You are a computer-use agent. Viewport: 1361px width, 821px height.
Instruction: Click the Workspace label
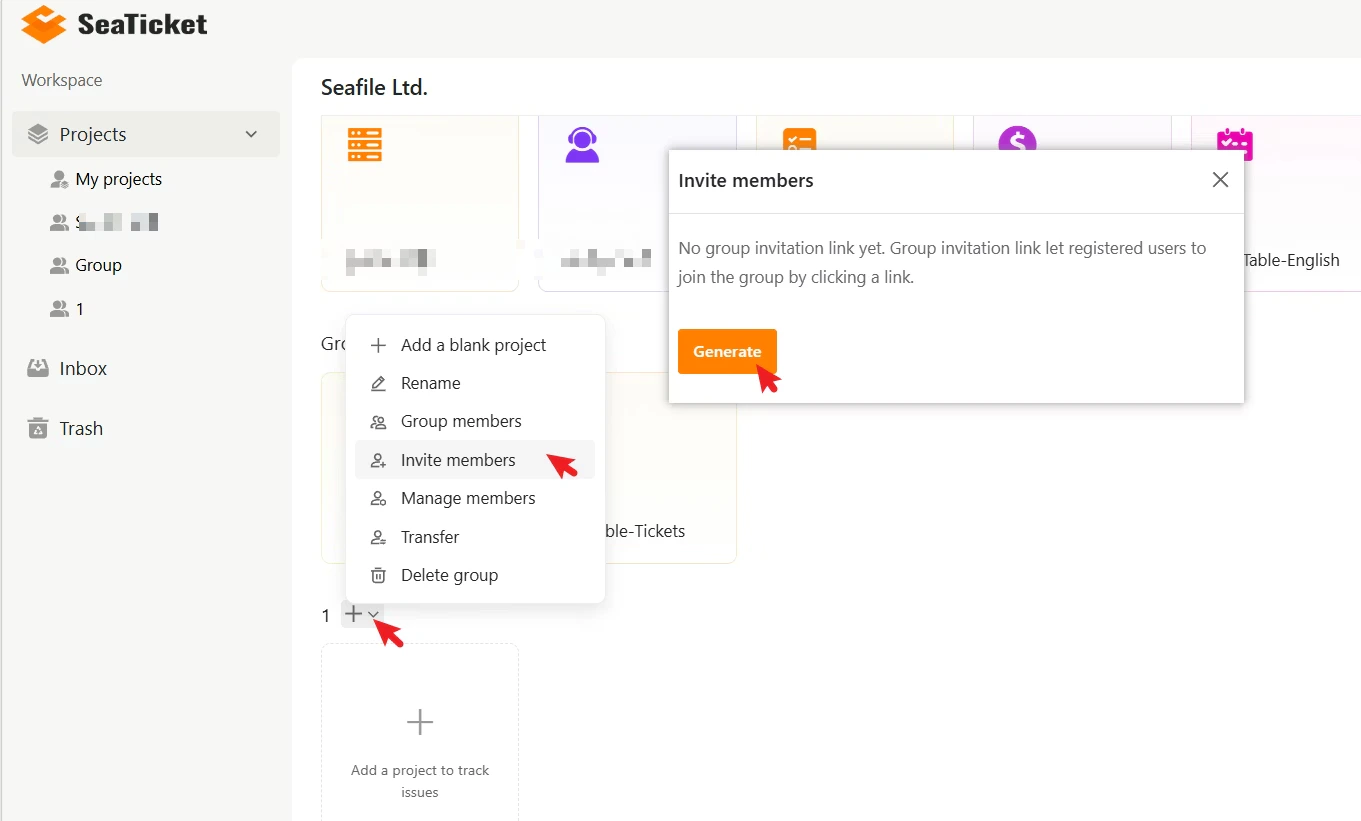[x=62, y=80]
